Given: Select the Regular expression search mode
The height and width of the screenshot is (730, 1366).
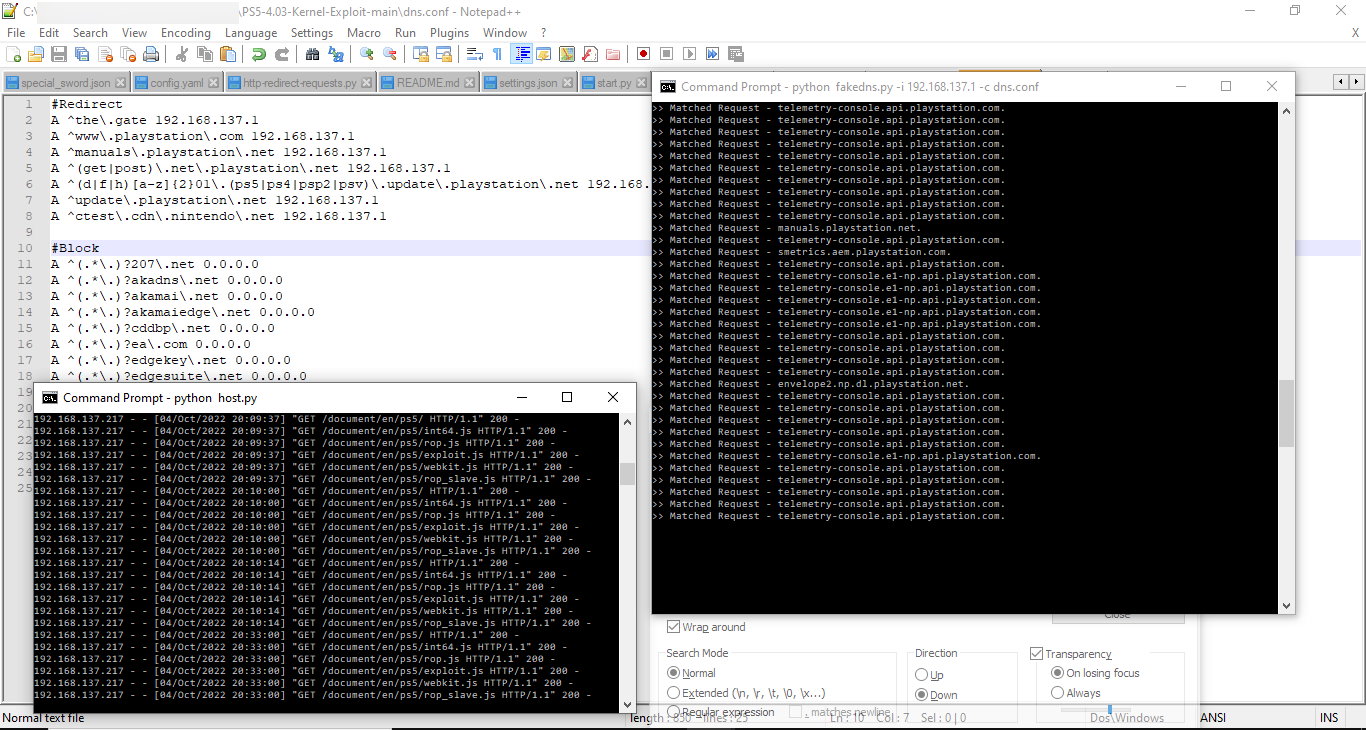Looking at the screenshot, I should click(x=676, y=712).
